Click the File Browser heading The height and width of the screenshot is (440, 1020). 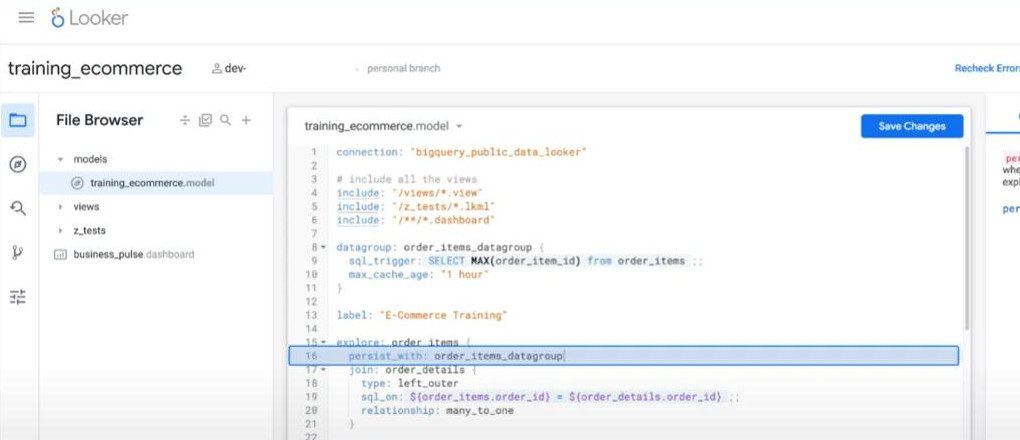[100, 120]
